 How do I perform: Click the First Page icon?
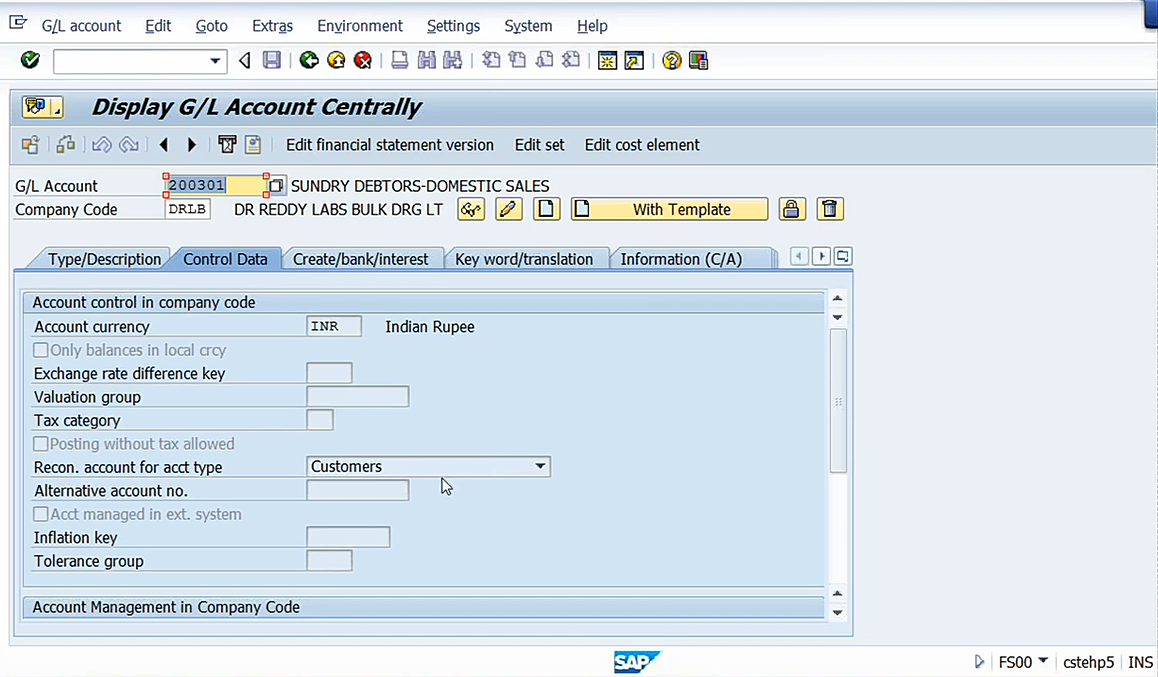491,60
